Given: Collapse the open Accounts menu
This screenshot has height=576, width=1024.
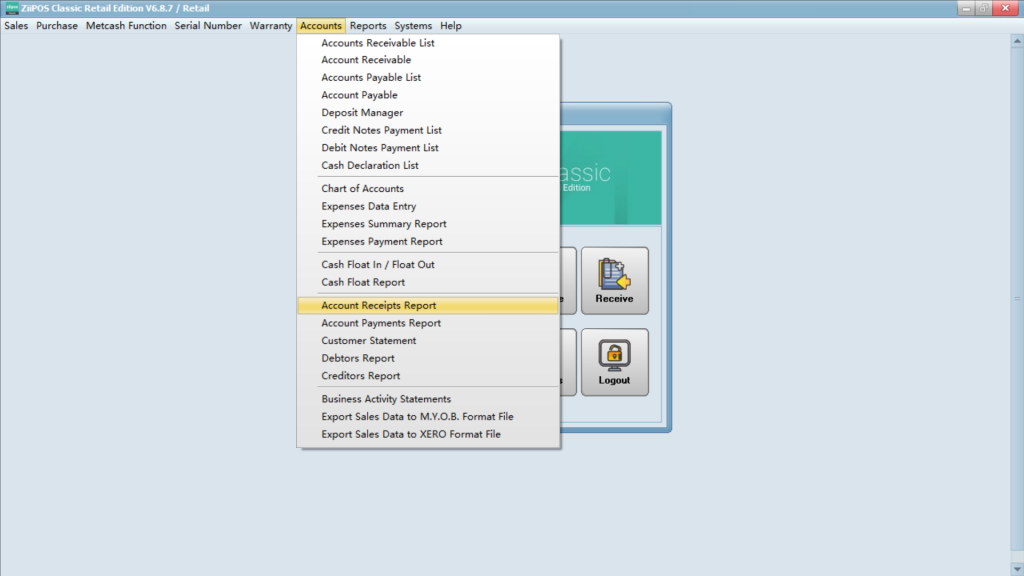Looking at the screenshot, I should [x=321, y=25].
